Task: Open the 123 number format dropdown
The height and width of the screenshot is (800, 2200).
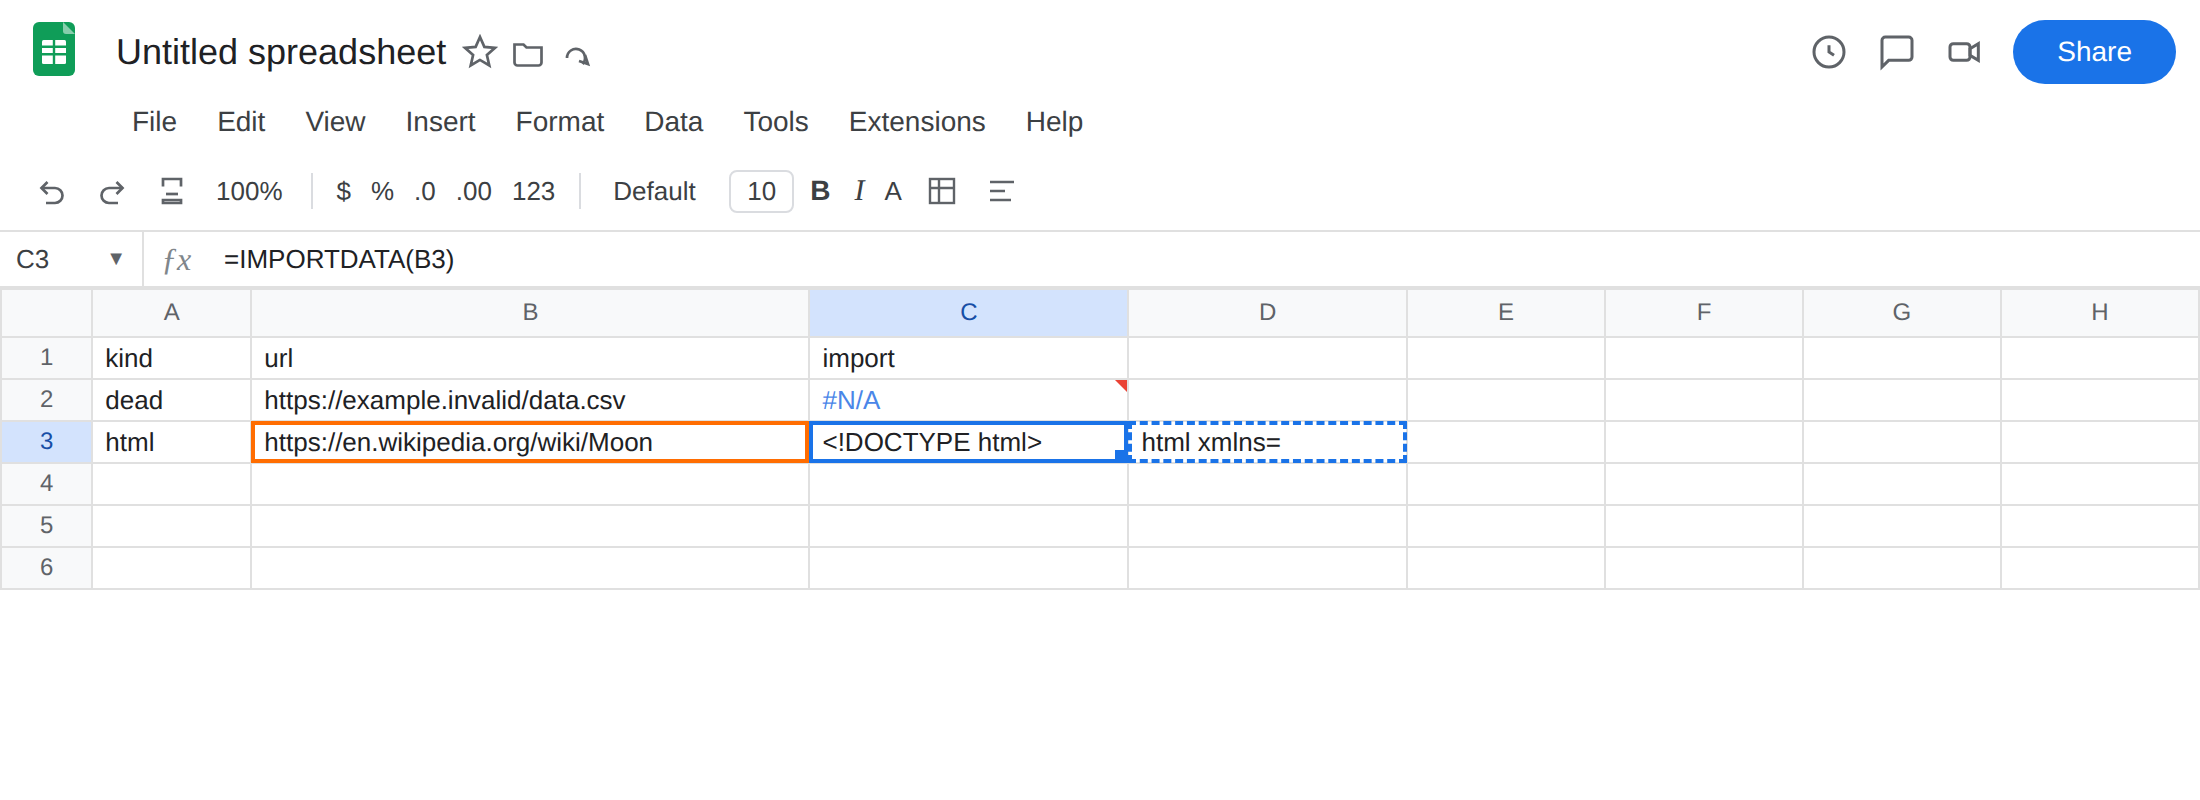Action: 533,191
